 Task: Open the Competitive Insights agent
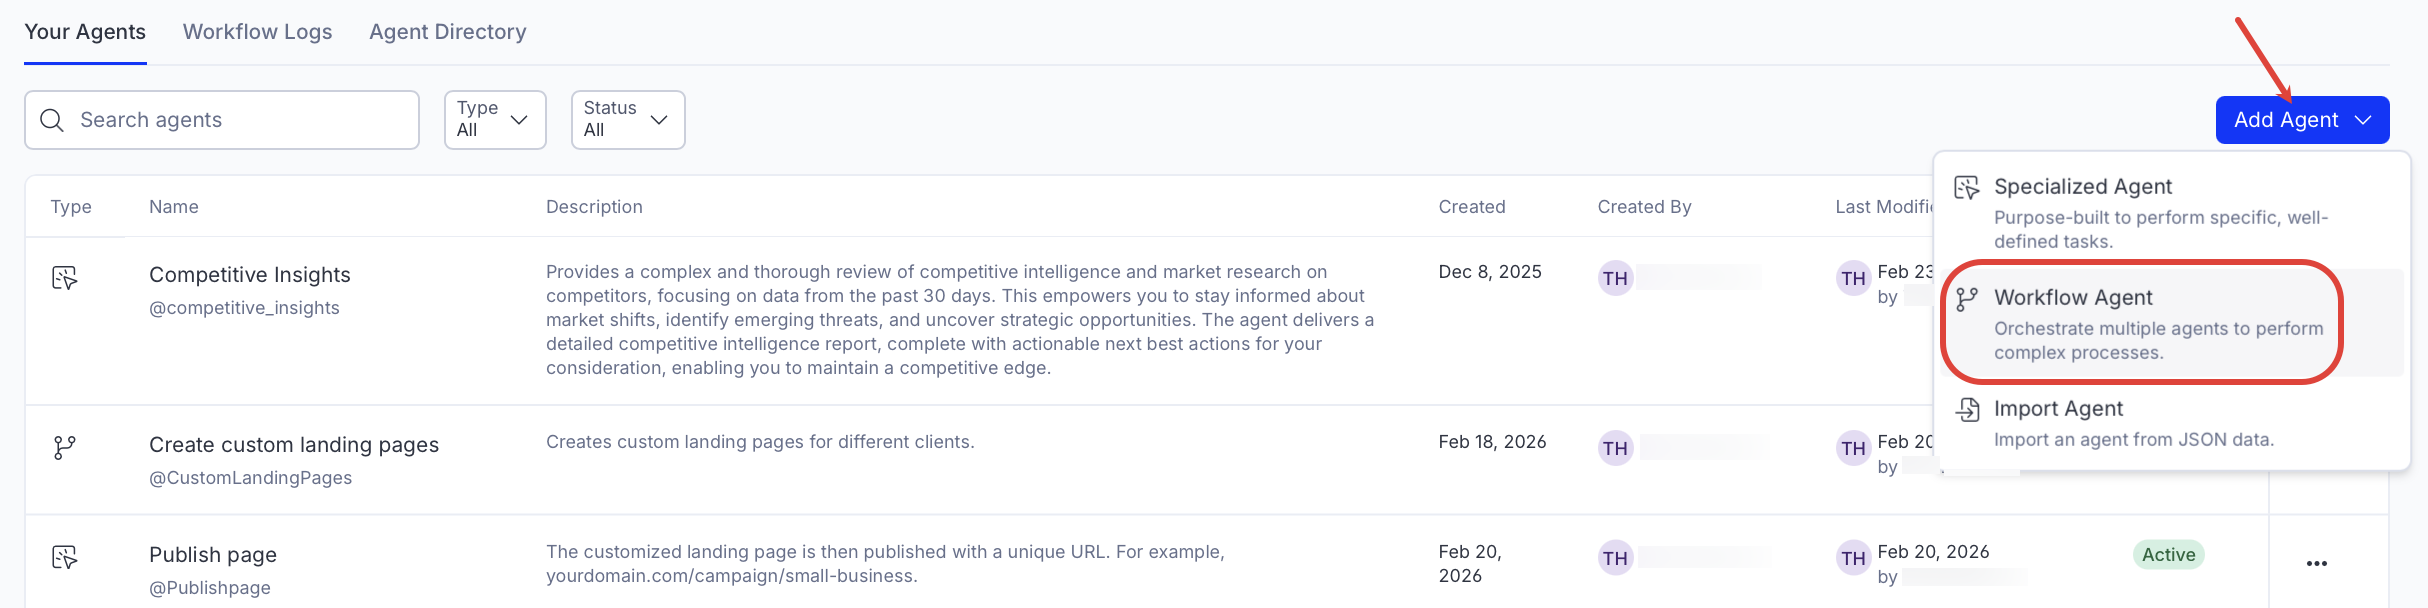click(x=250, y=275)
